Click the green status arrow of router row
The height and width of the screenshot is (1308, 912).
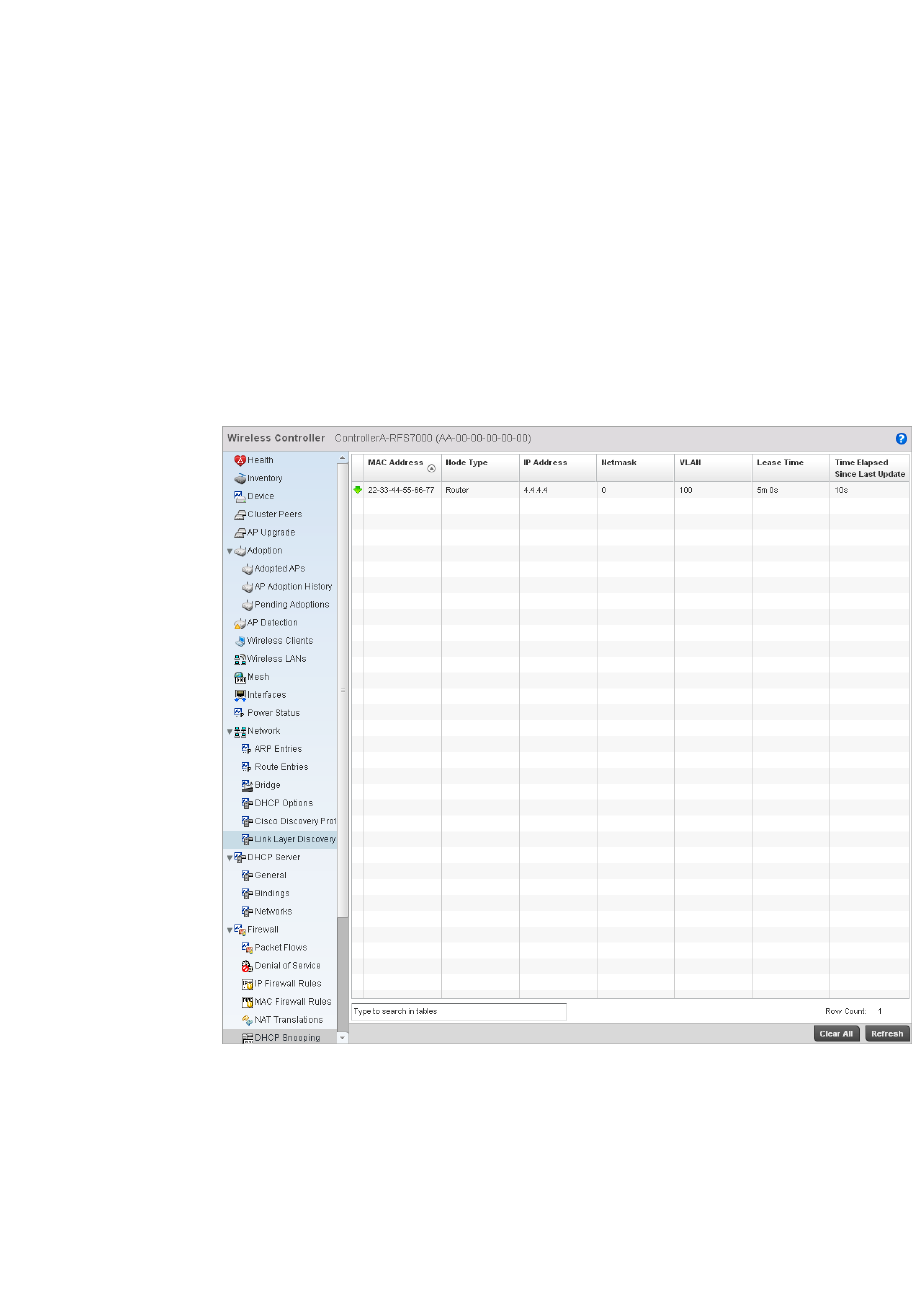click(357, 490)
